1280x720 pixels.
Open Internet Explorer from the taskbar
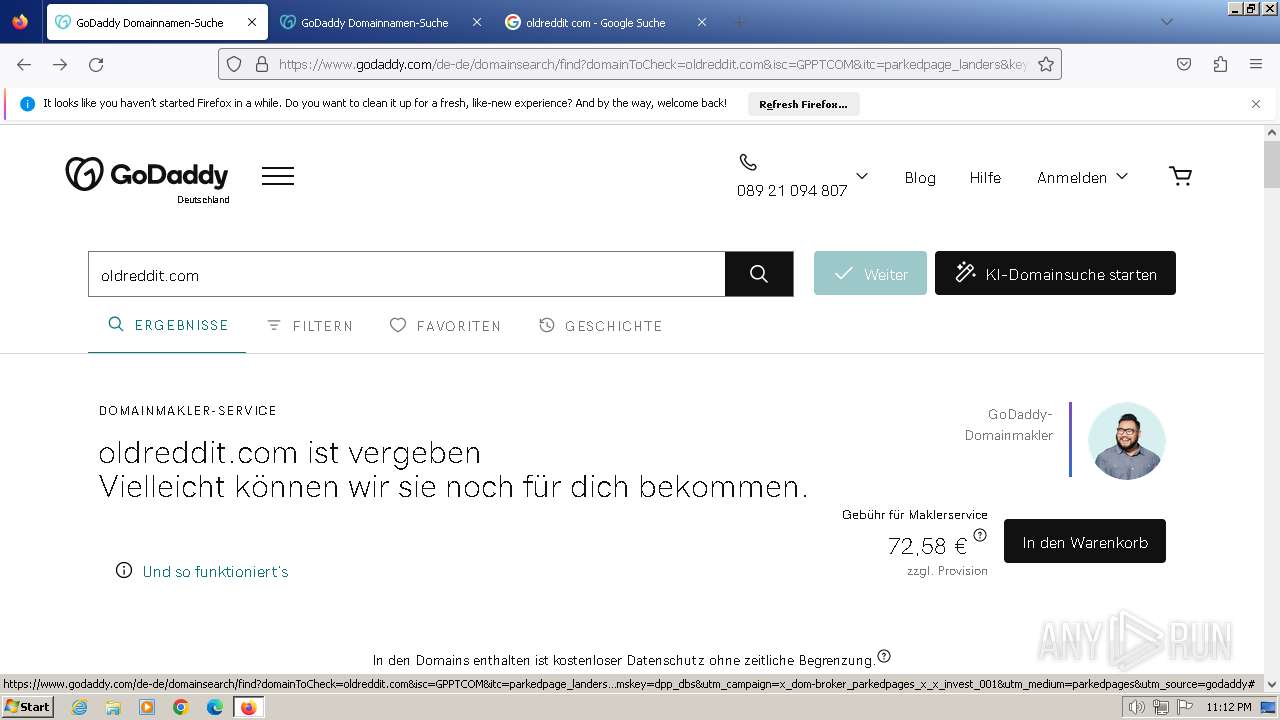click(79, 707)
